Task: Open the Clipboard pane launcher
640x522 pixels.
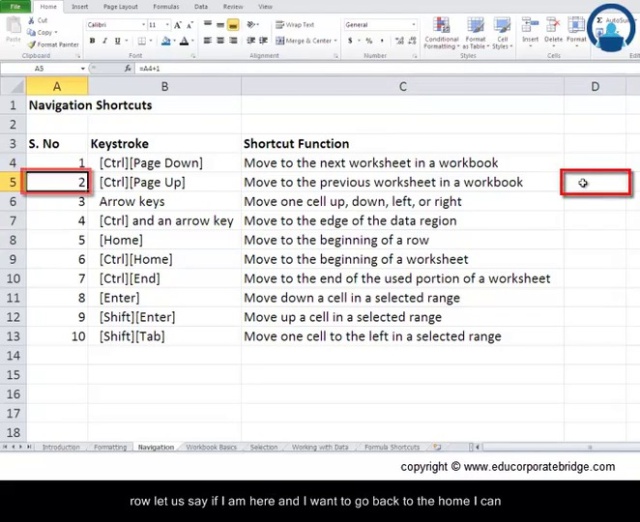Action: click(78, 56)
